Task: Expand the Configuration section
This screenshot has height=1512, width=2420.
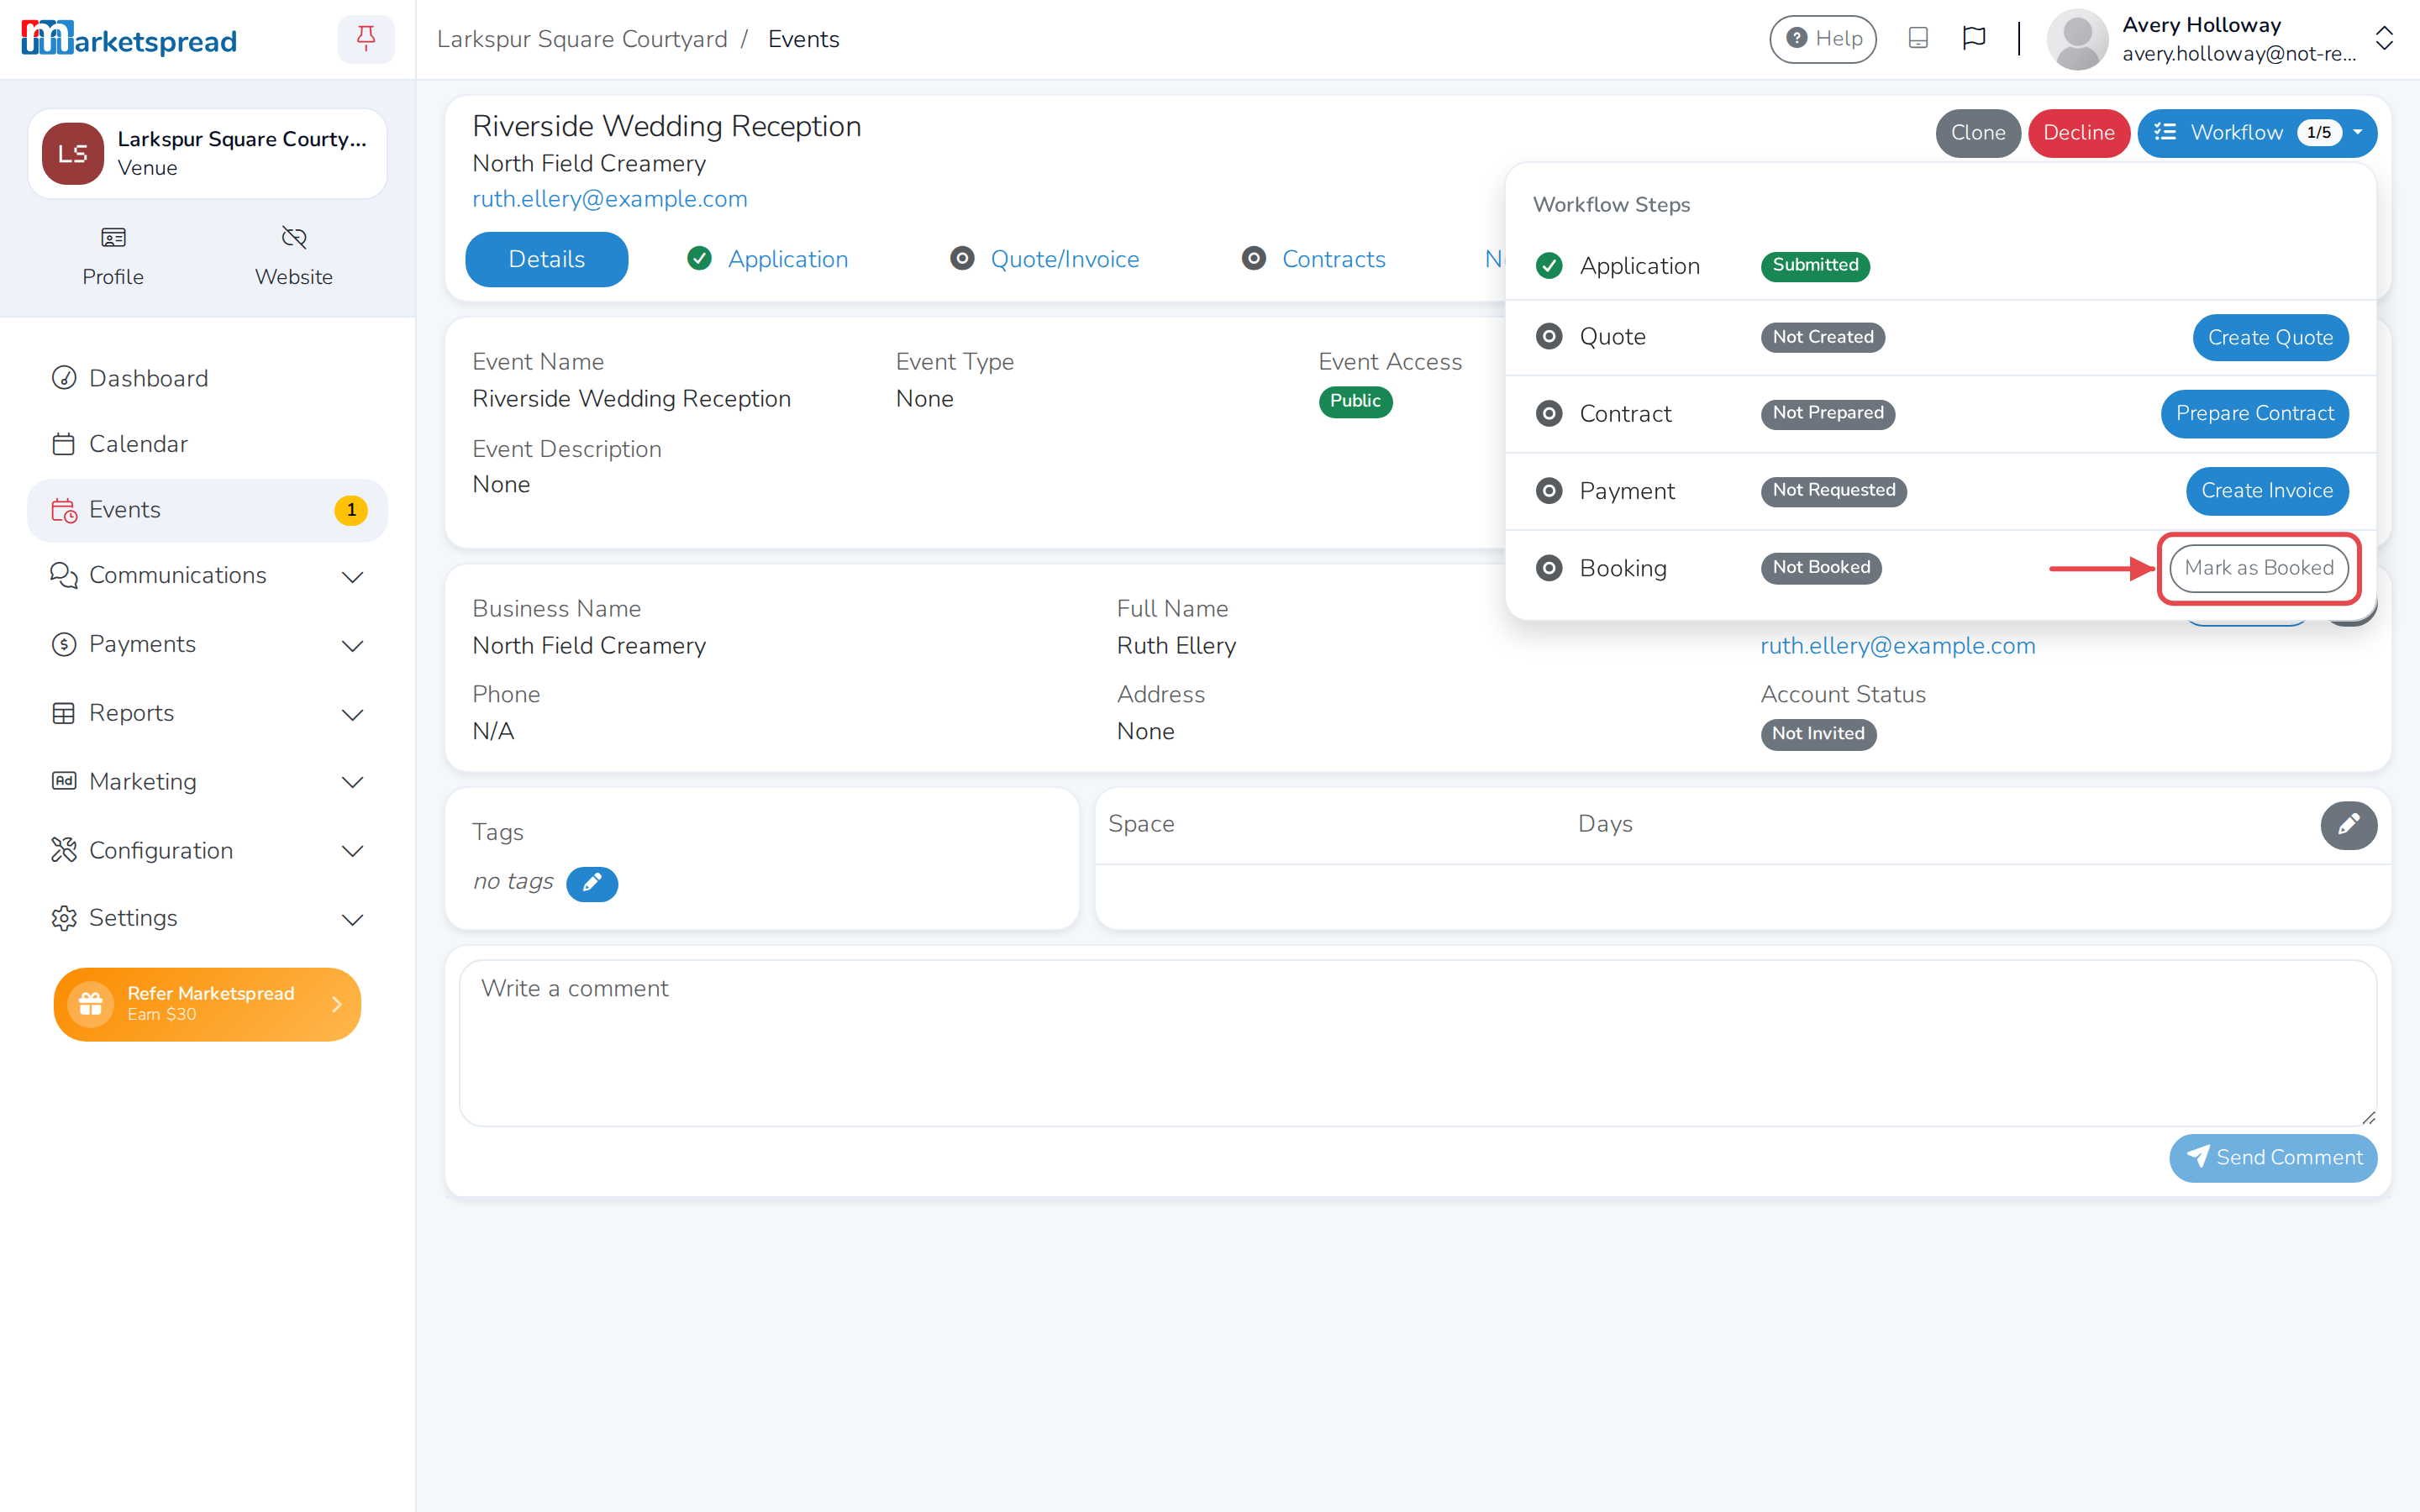Action: coord(207,851)
